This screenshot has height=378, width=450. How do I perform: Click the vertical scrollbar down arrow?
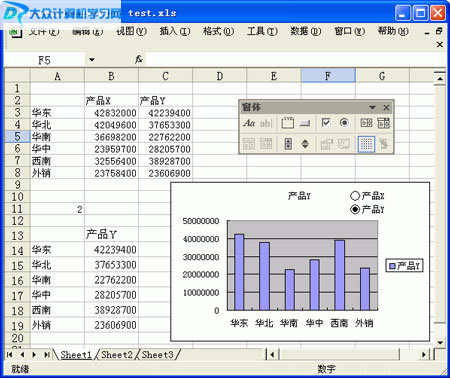tap(440, 343)
